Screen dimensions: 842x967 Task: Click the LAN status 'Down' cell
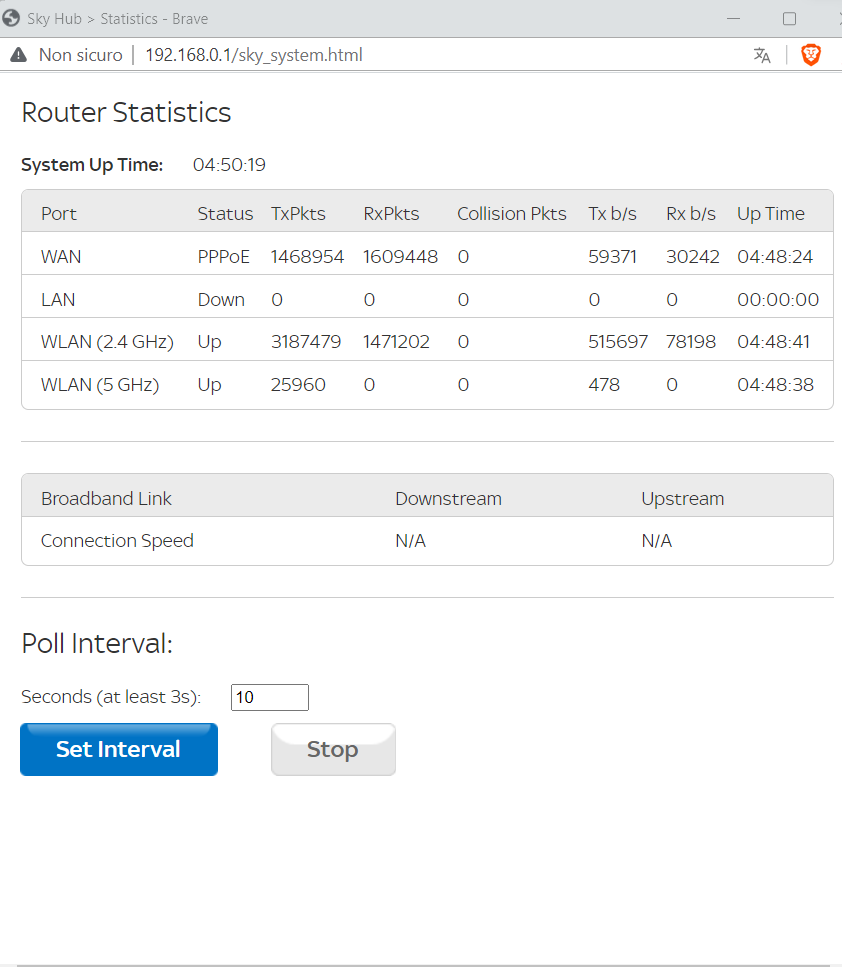tap(221, 300)
